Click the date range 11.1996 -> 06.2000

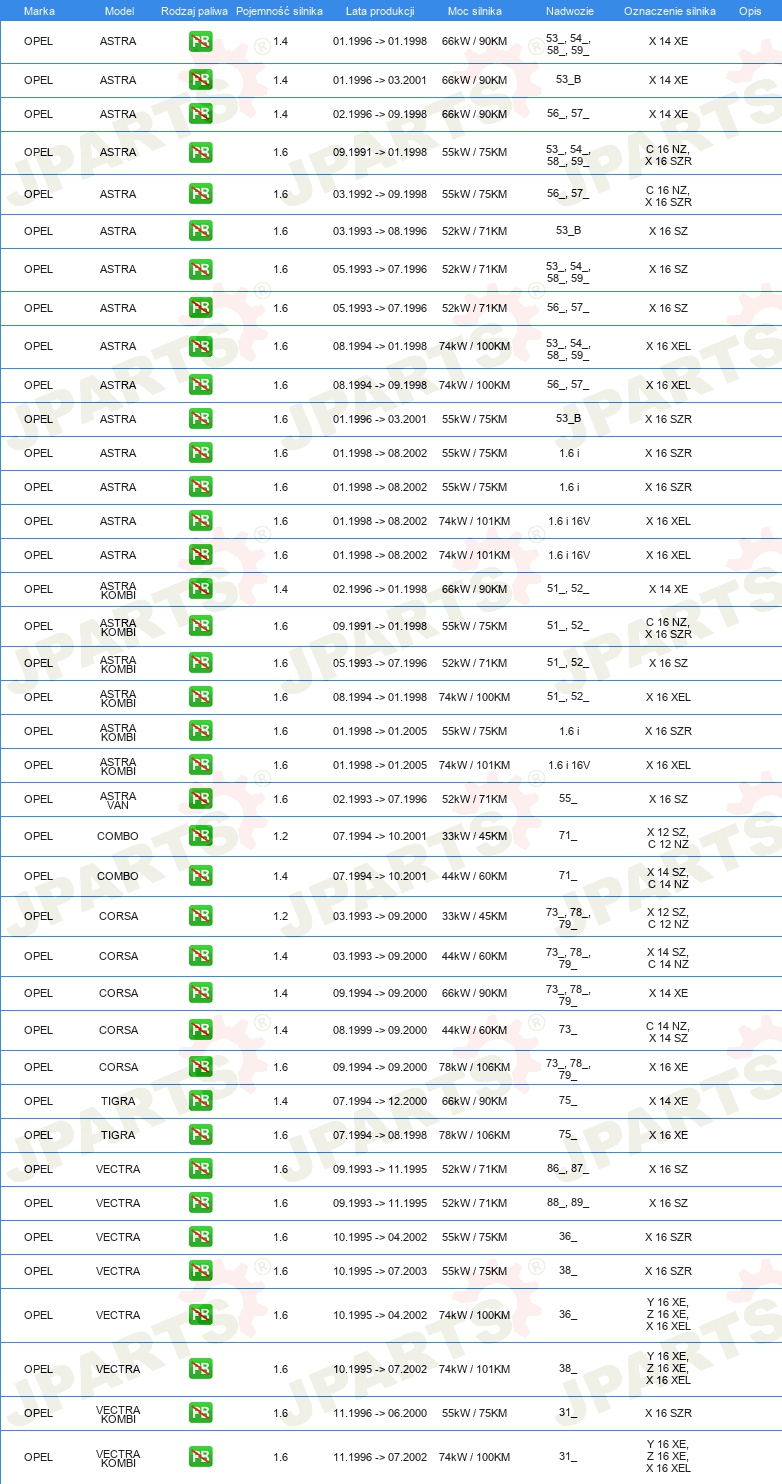pyautogui.click(x=380, y=1413)
